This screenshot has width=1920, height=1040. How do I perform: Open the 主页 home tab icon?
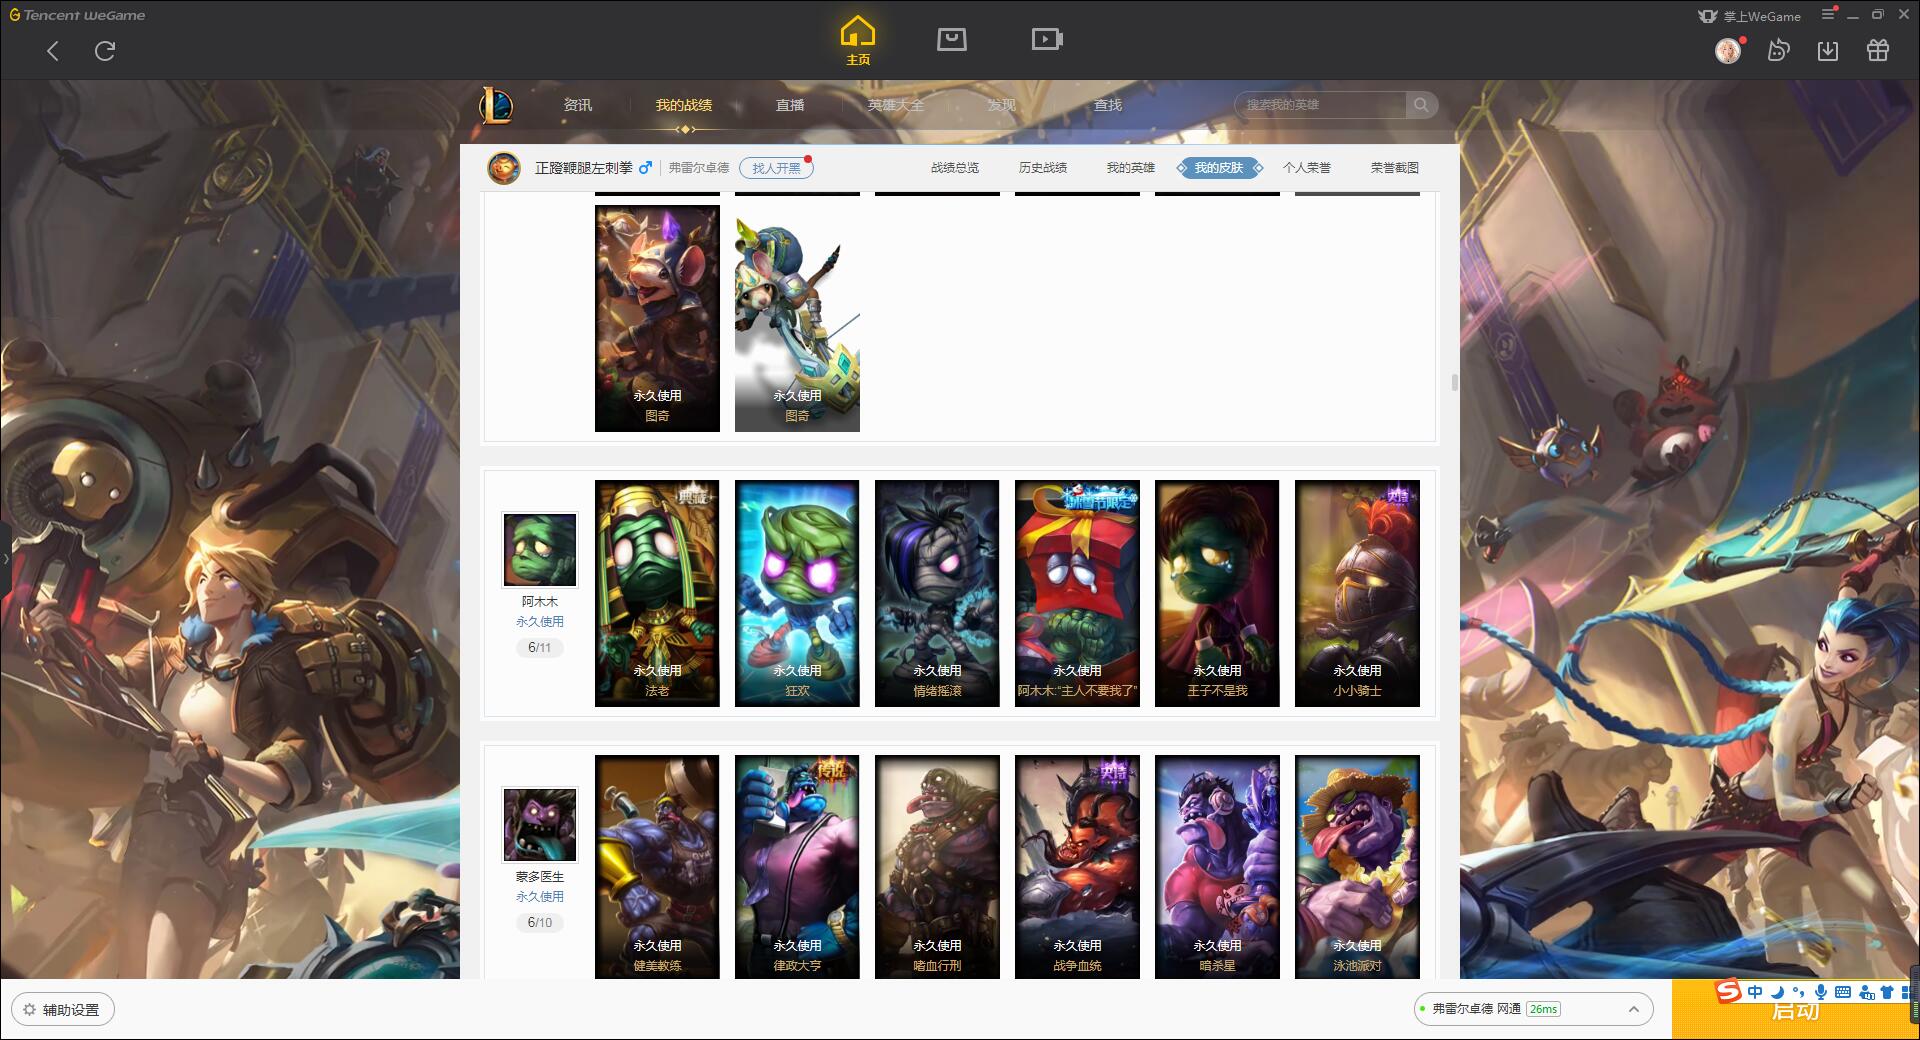[x=858, y=40]
